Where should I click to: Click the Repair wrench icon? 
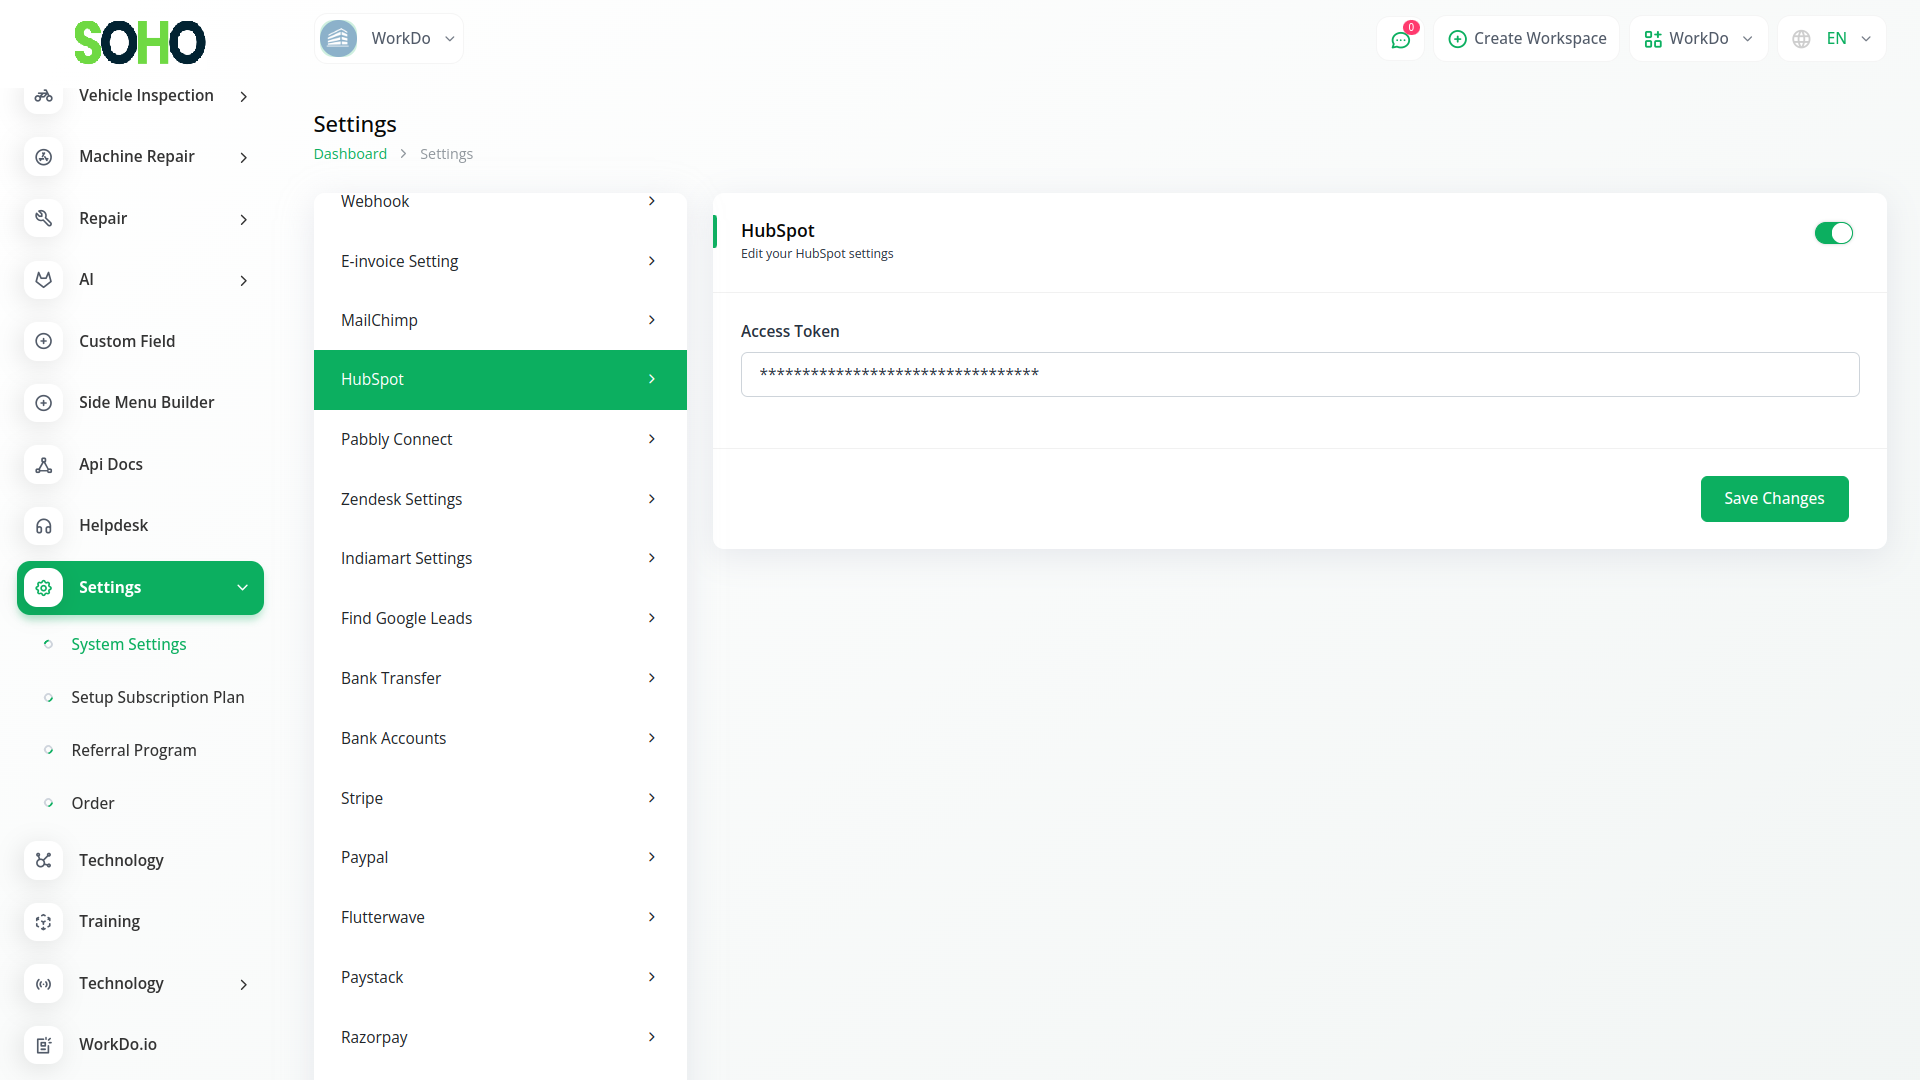click(x=43, y=218)
